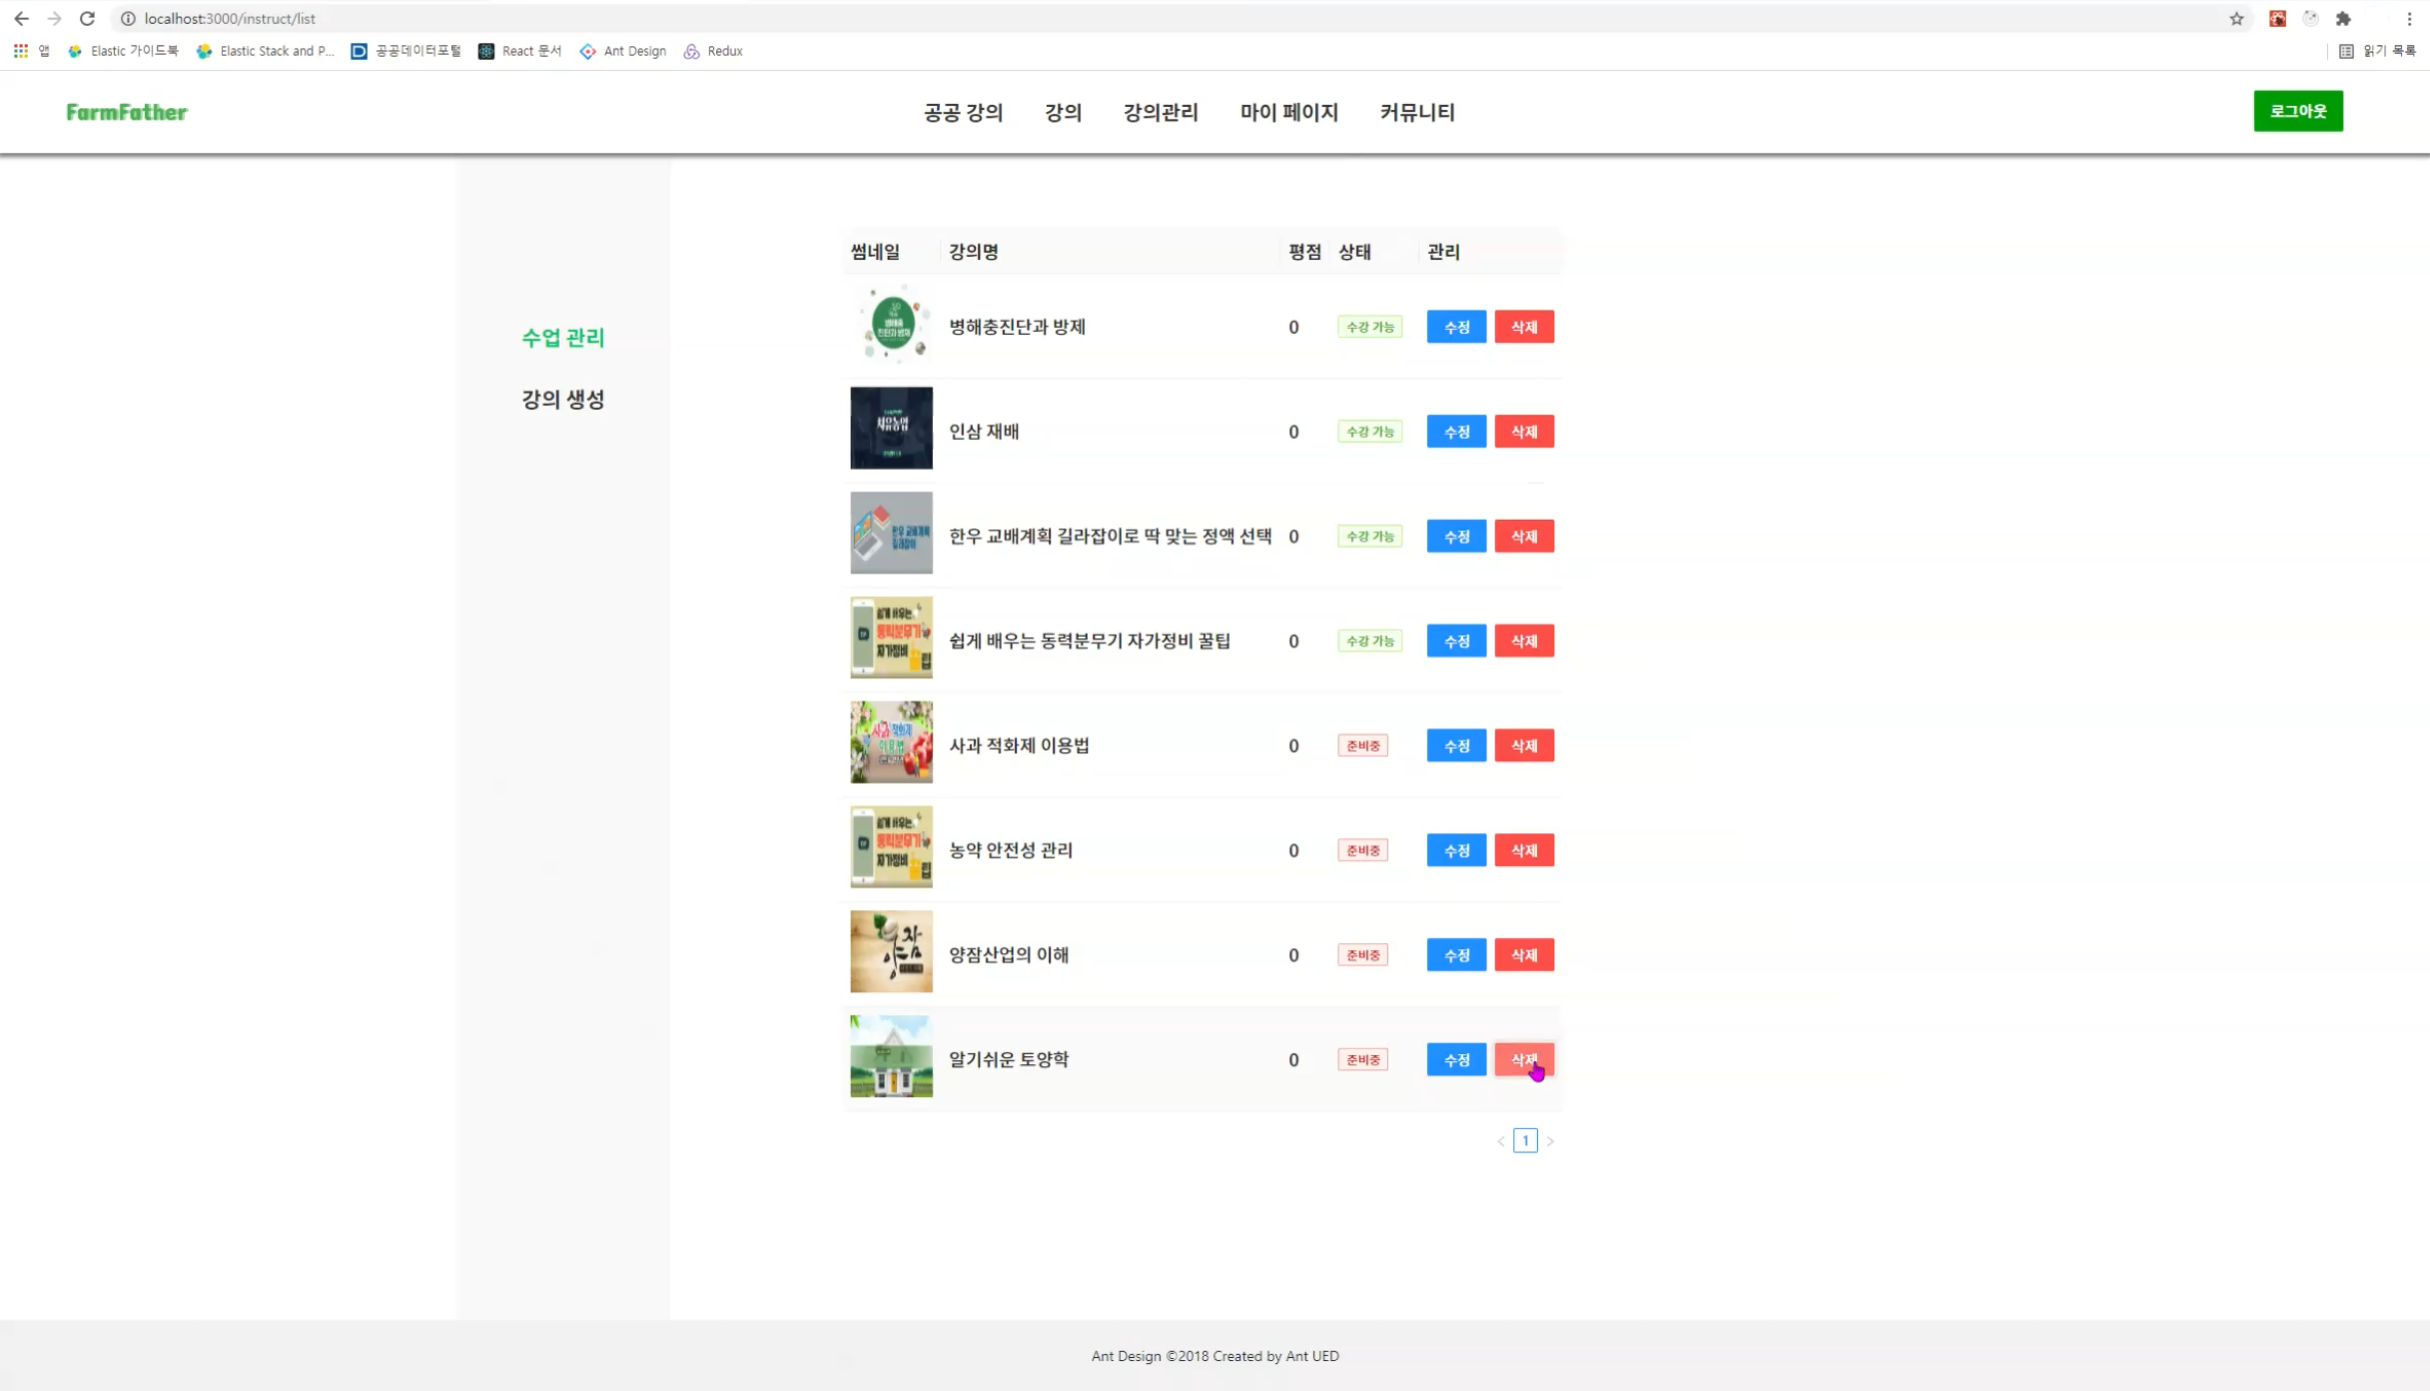This screenshot has height=1391, width=2430.
Task: Open the Extensions puzzle icon
Action: pyautogui.click(x=2343, y=18)
